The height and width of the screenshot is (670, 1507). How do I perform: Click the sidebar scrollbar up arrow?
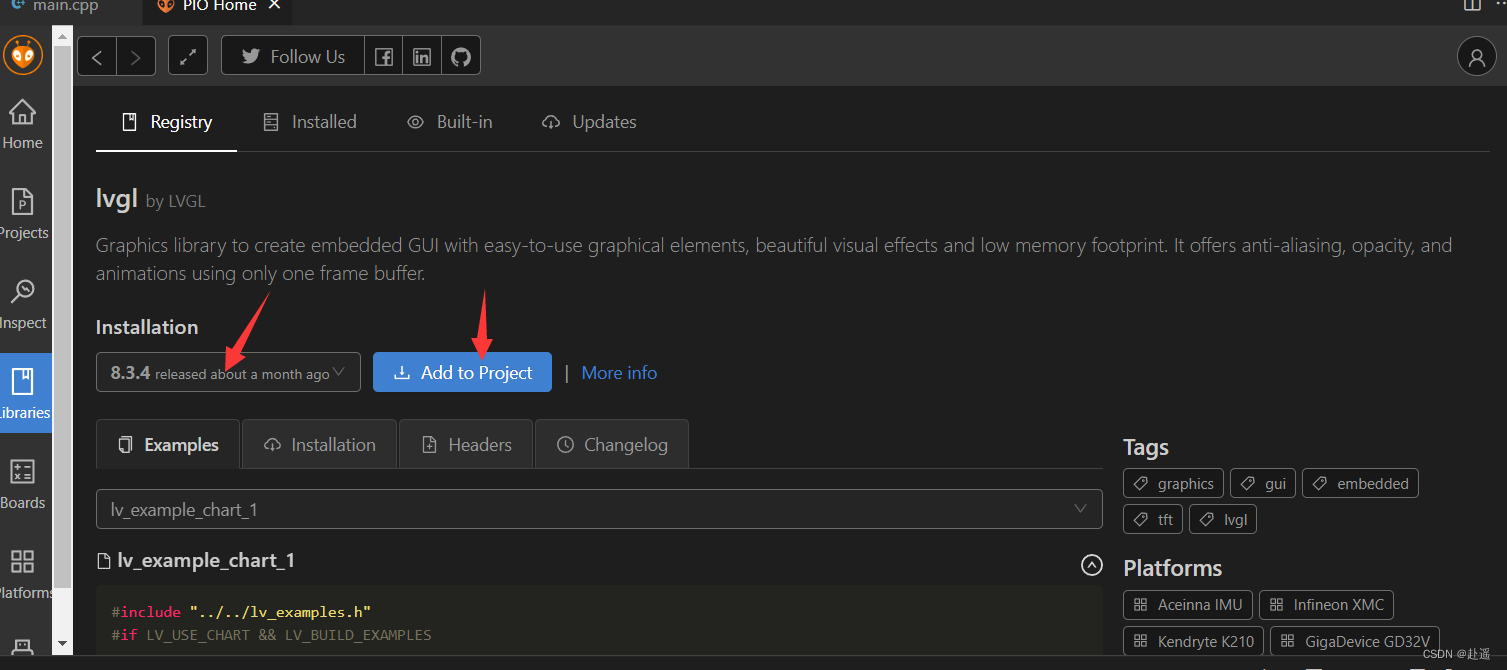[62, 36]
